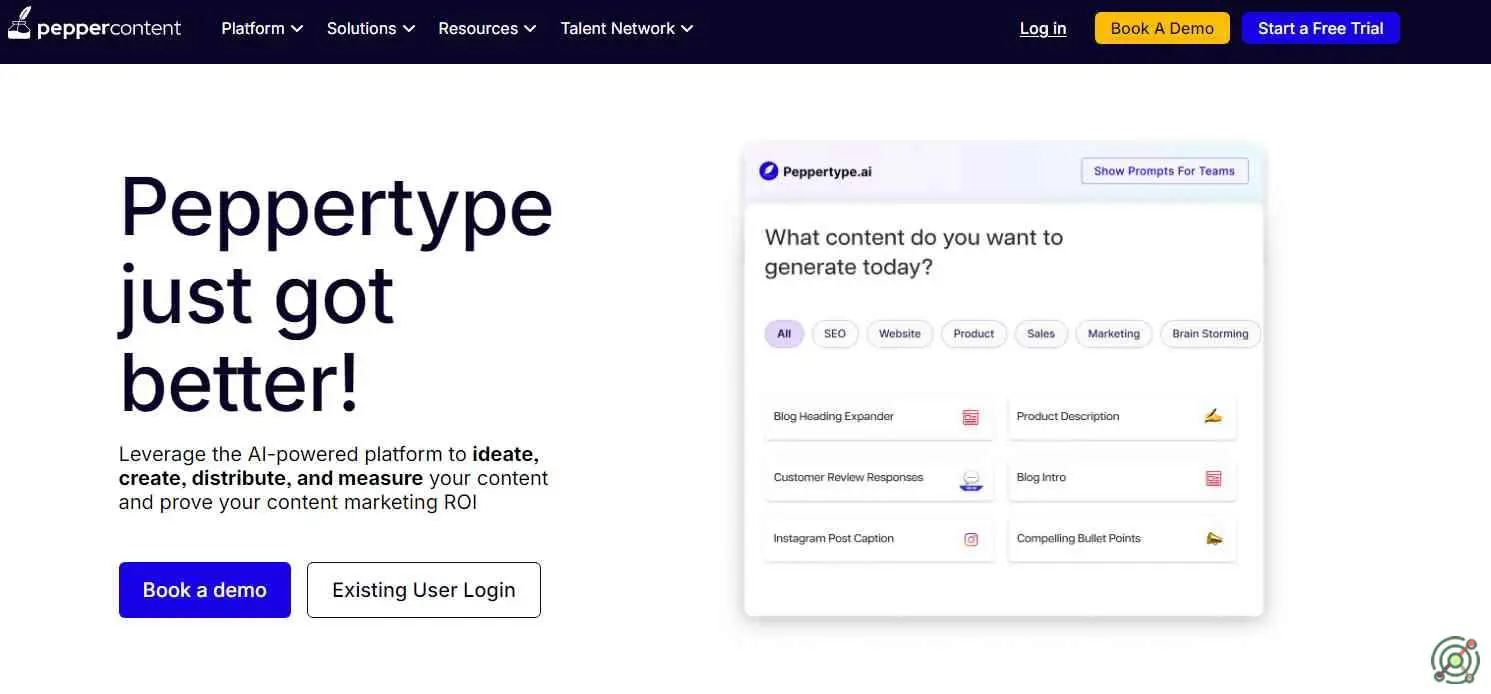Open the Product Description template
Viewport: 1491px width, 694px height.
[1122, 417]
